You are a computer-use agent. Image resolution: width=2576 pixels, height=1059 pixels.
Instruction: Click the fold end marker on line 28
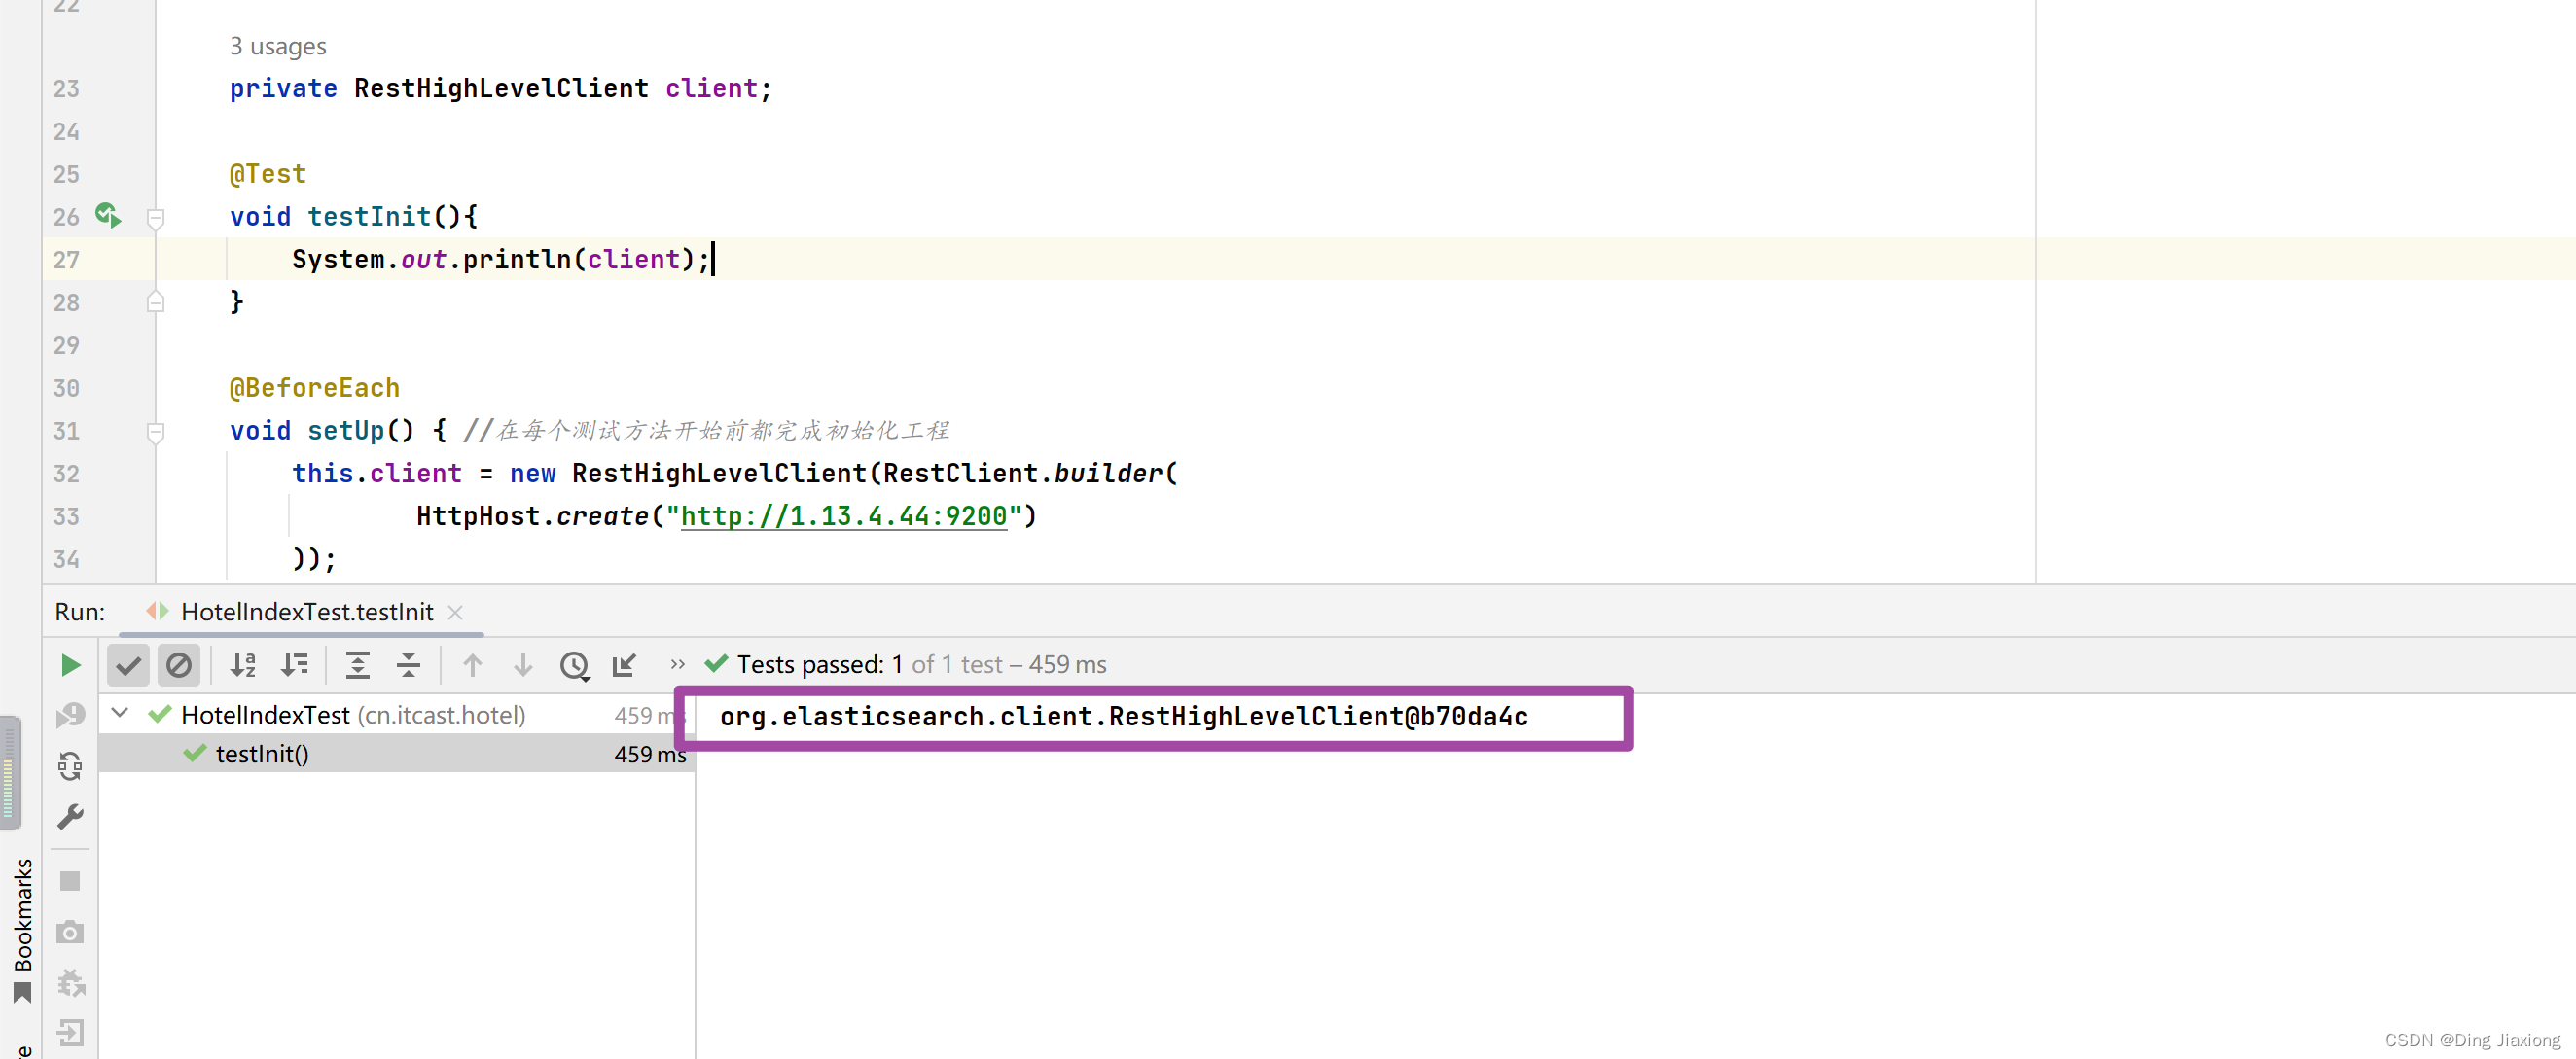tap(155, 301)
